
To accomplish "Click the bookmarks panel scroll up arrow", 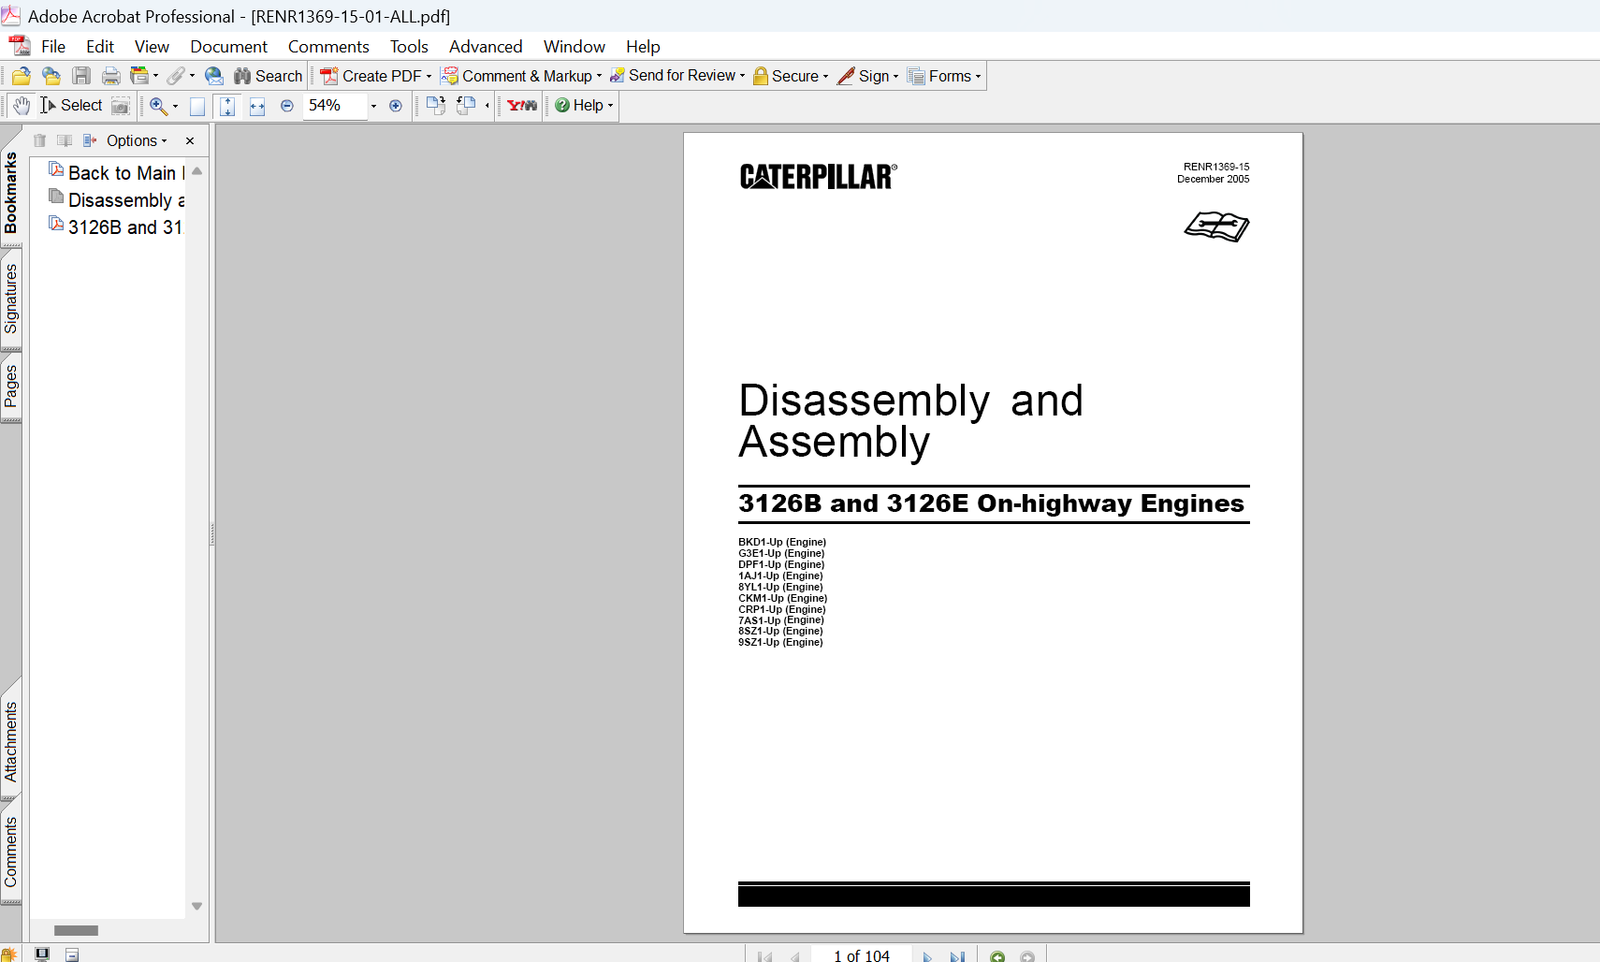I will (197, 171).
